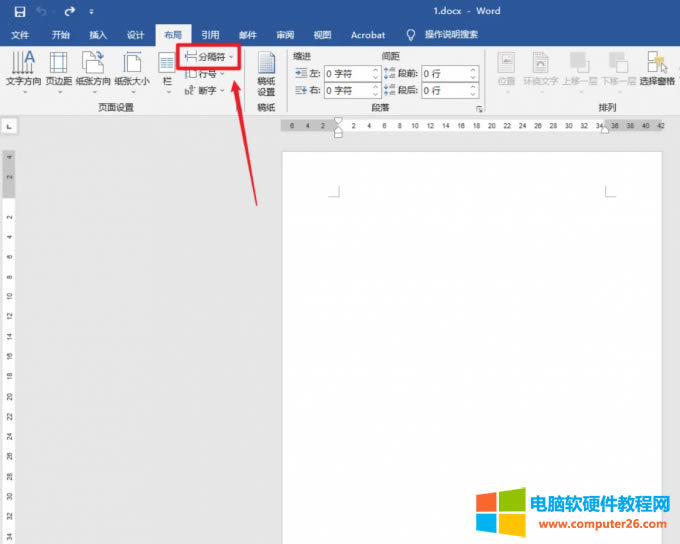Open the References (引用) tab
The width and height of the screenshot is (680, 544).
coord(210,35)
